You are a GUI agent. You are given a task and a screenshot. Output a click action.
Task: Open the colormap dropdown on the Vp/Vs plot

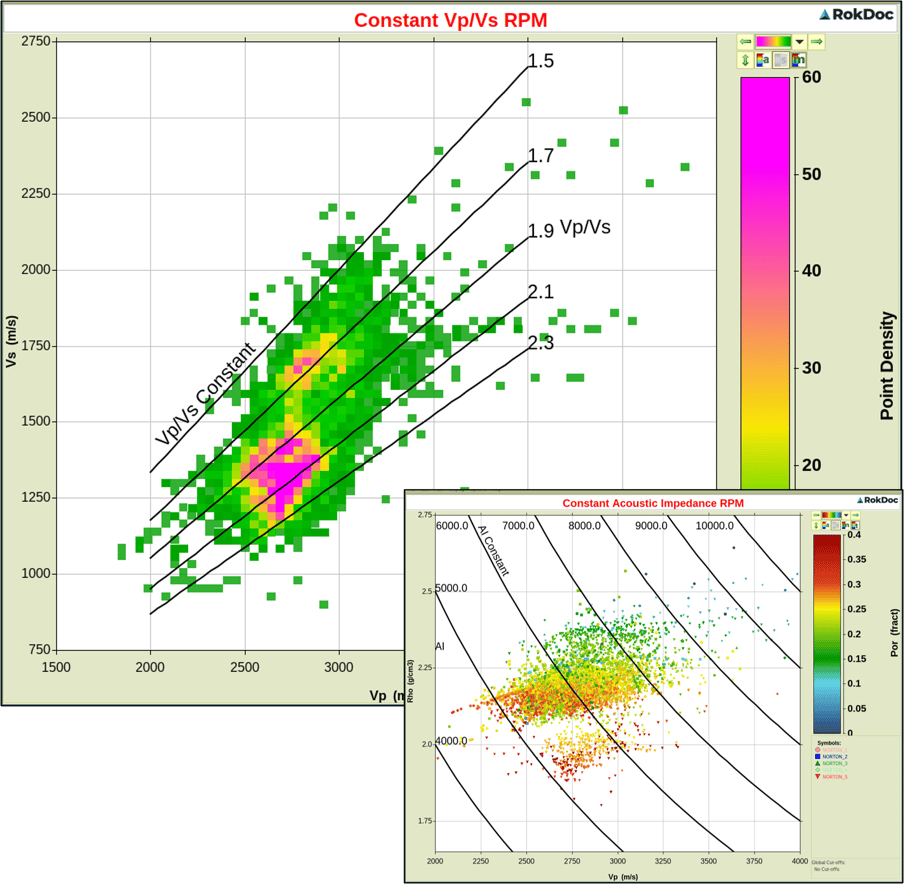point(799,42)
